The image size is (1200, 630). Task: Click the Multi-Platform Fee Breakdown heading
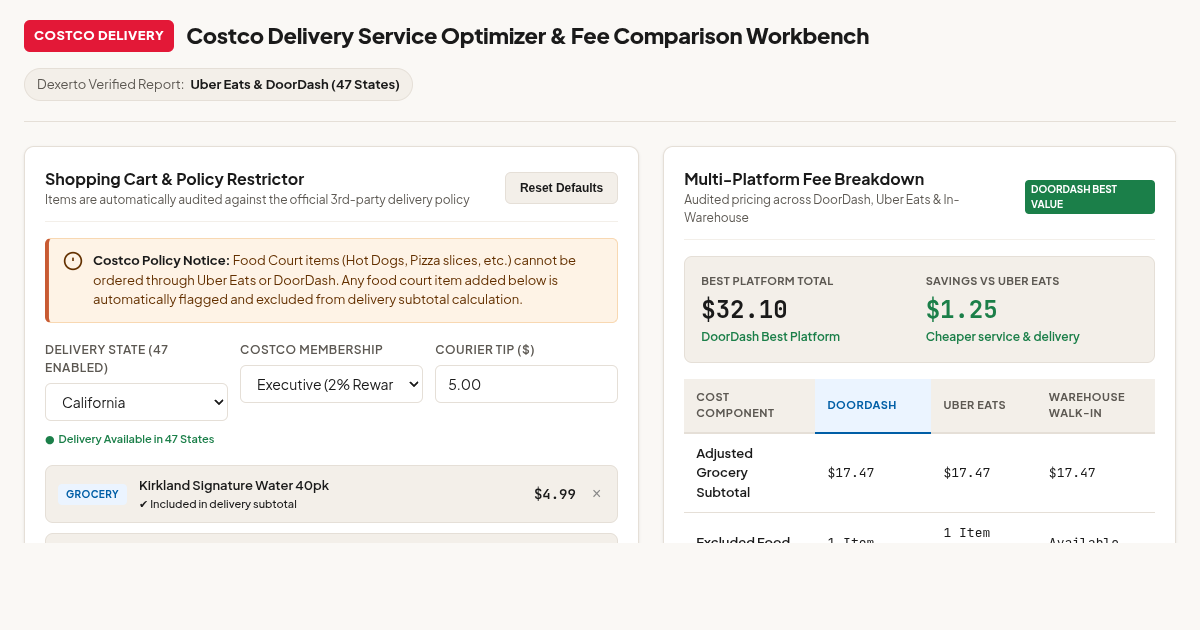804,179
